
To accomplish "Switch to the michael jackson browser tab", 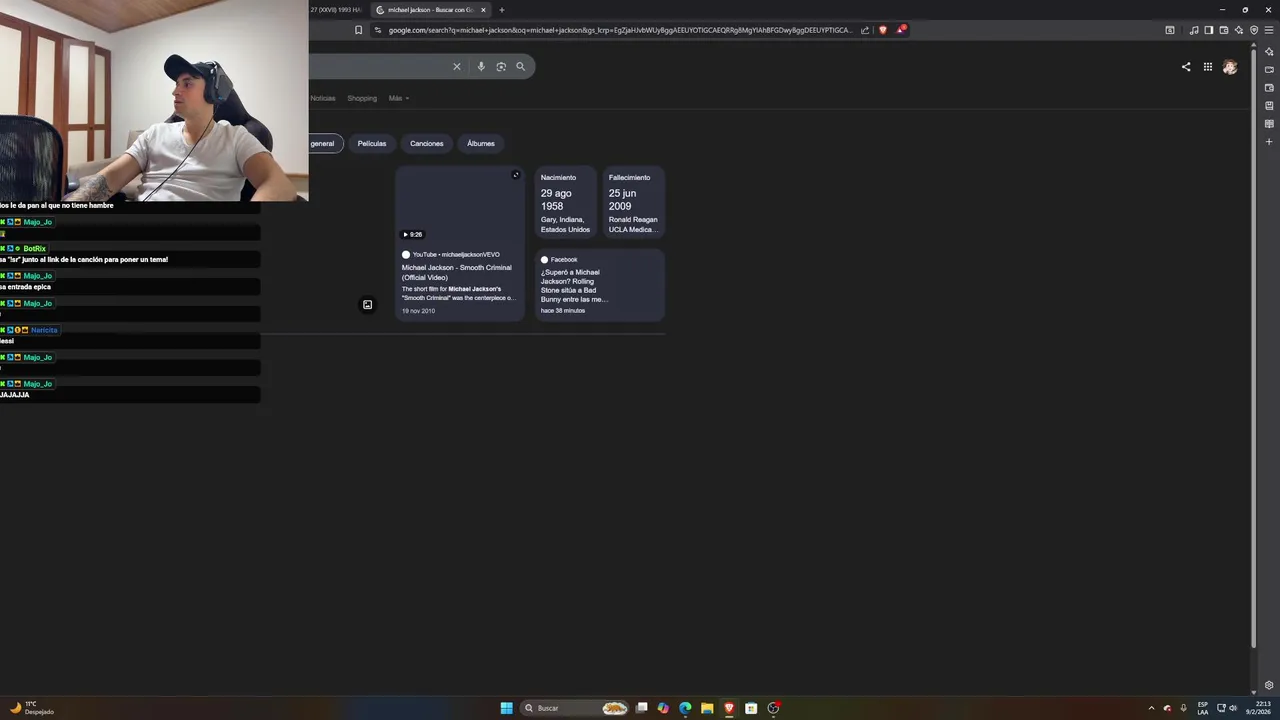I will tap(430, 10).
